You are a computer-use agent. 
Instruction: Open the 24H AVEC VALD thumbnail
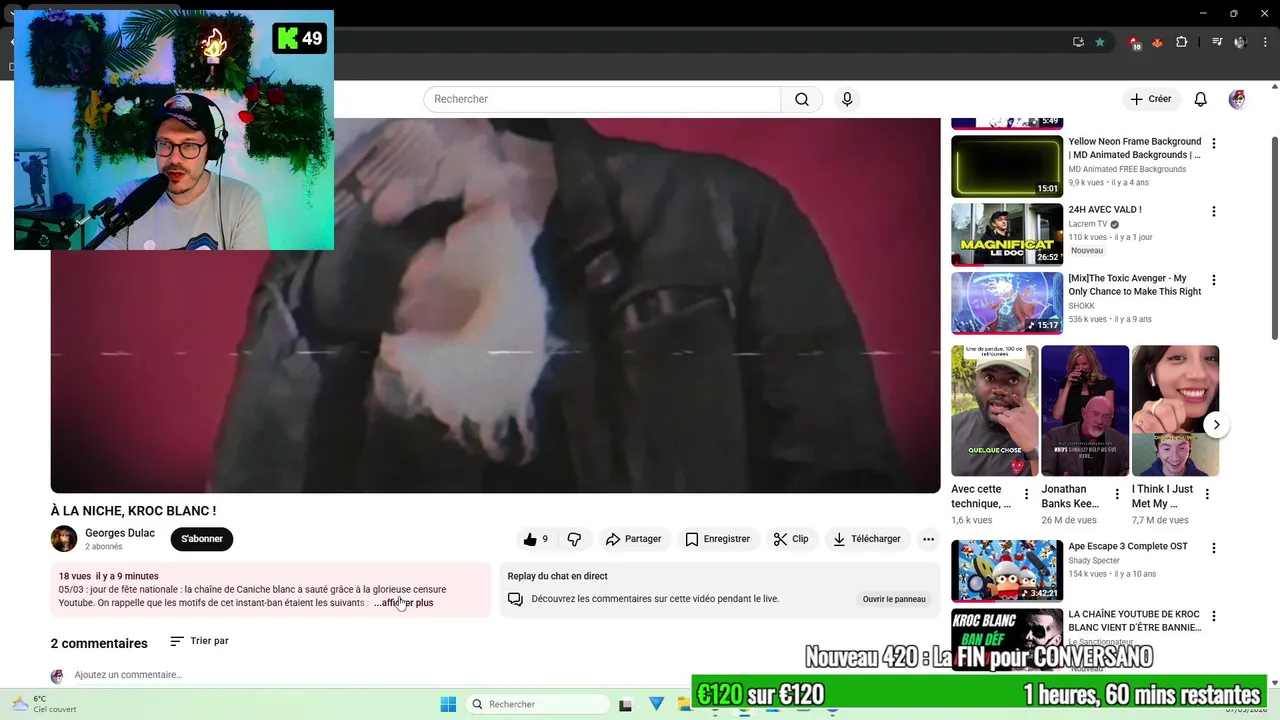tap(1007, 235)
